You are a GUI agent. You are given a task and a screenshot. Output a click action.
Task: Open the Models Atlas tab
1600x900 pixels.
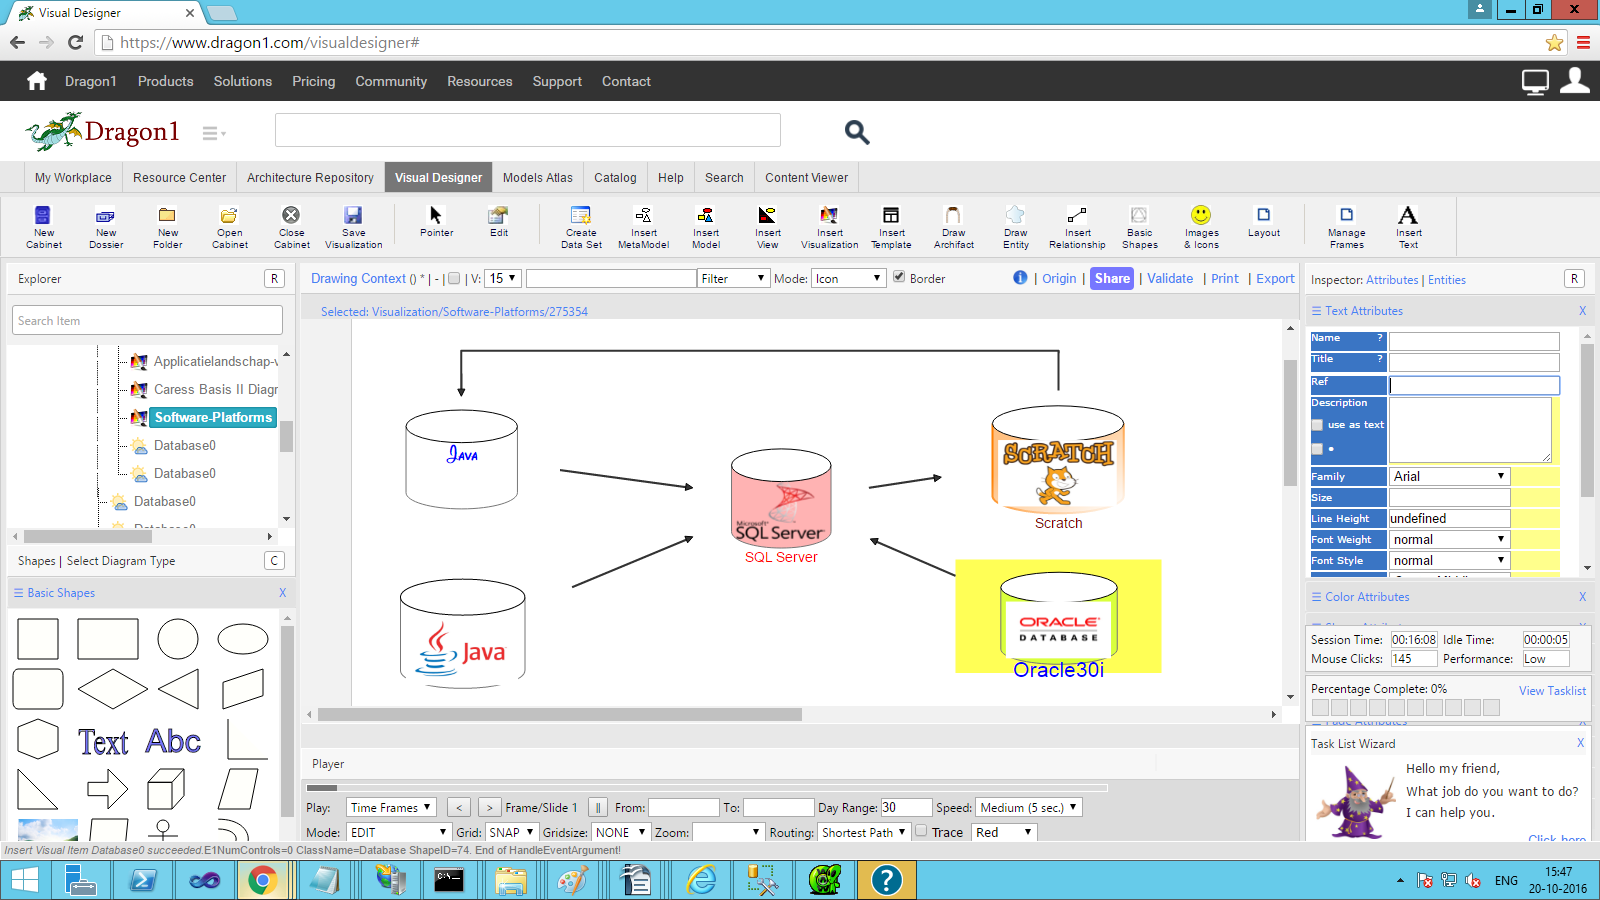click(538, 177)
